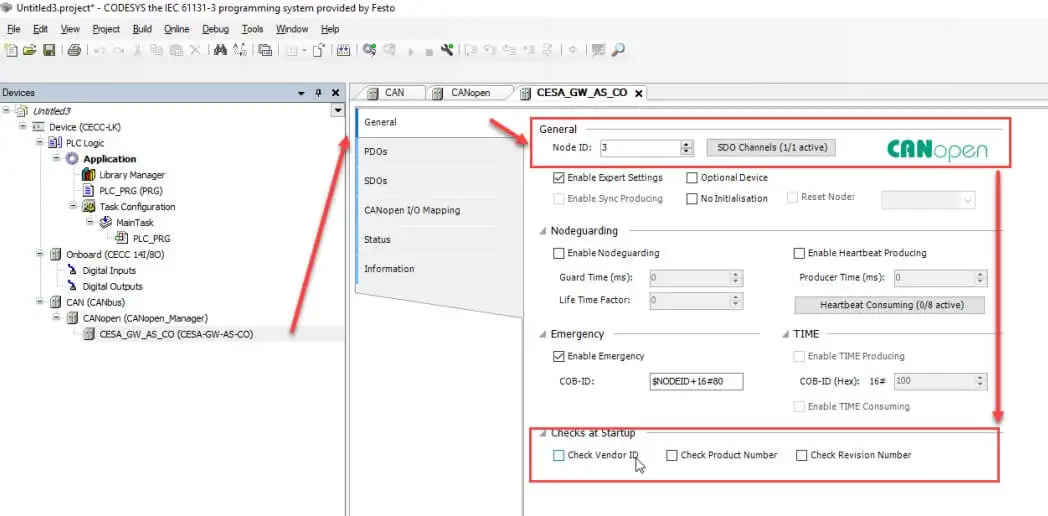Click Heartbeat Consuming (0/8 active) button

point(889,305)
